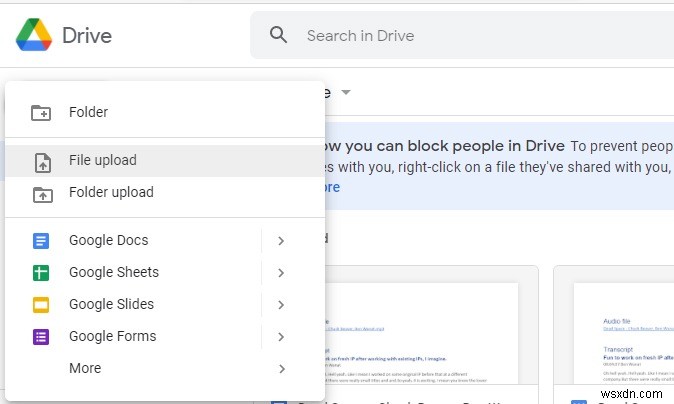Select the Folder upload menu entry

pos(111,193)
